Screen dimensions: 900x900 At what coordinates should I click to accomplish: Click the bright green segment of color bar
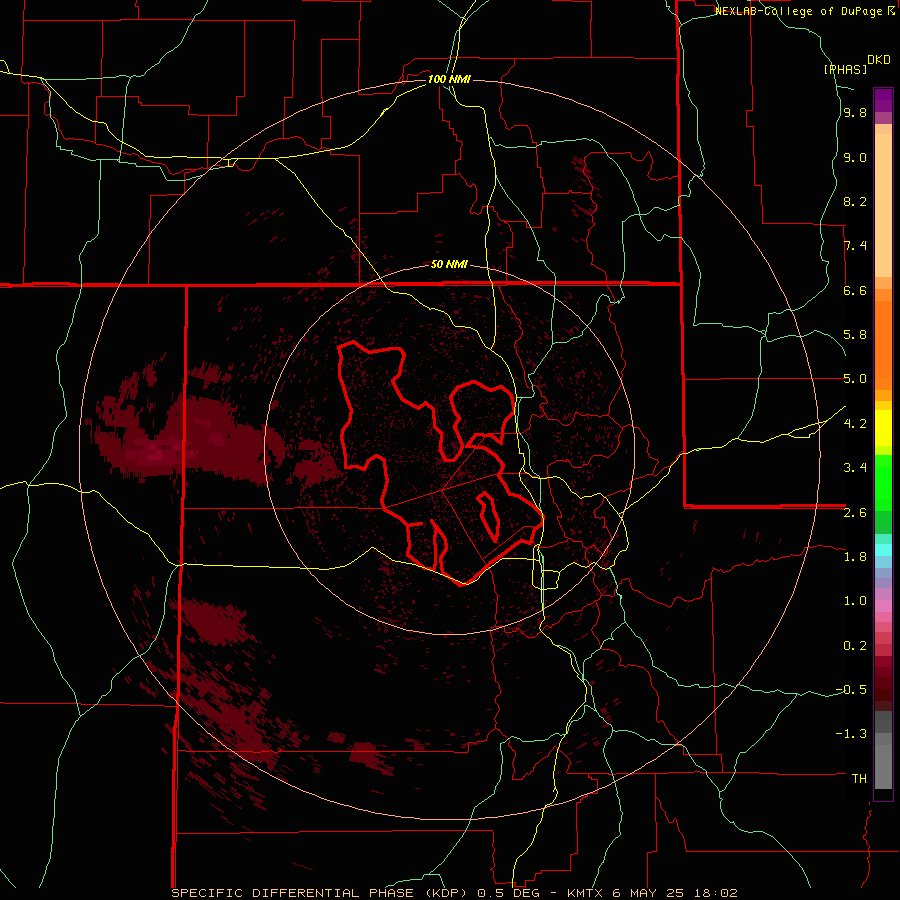pyautogui.click(x=883, y=483)
